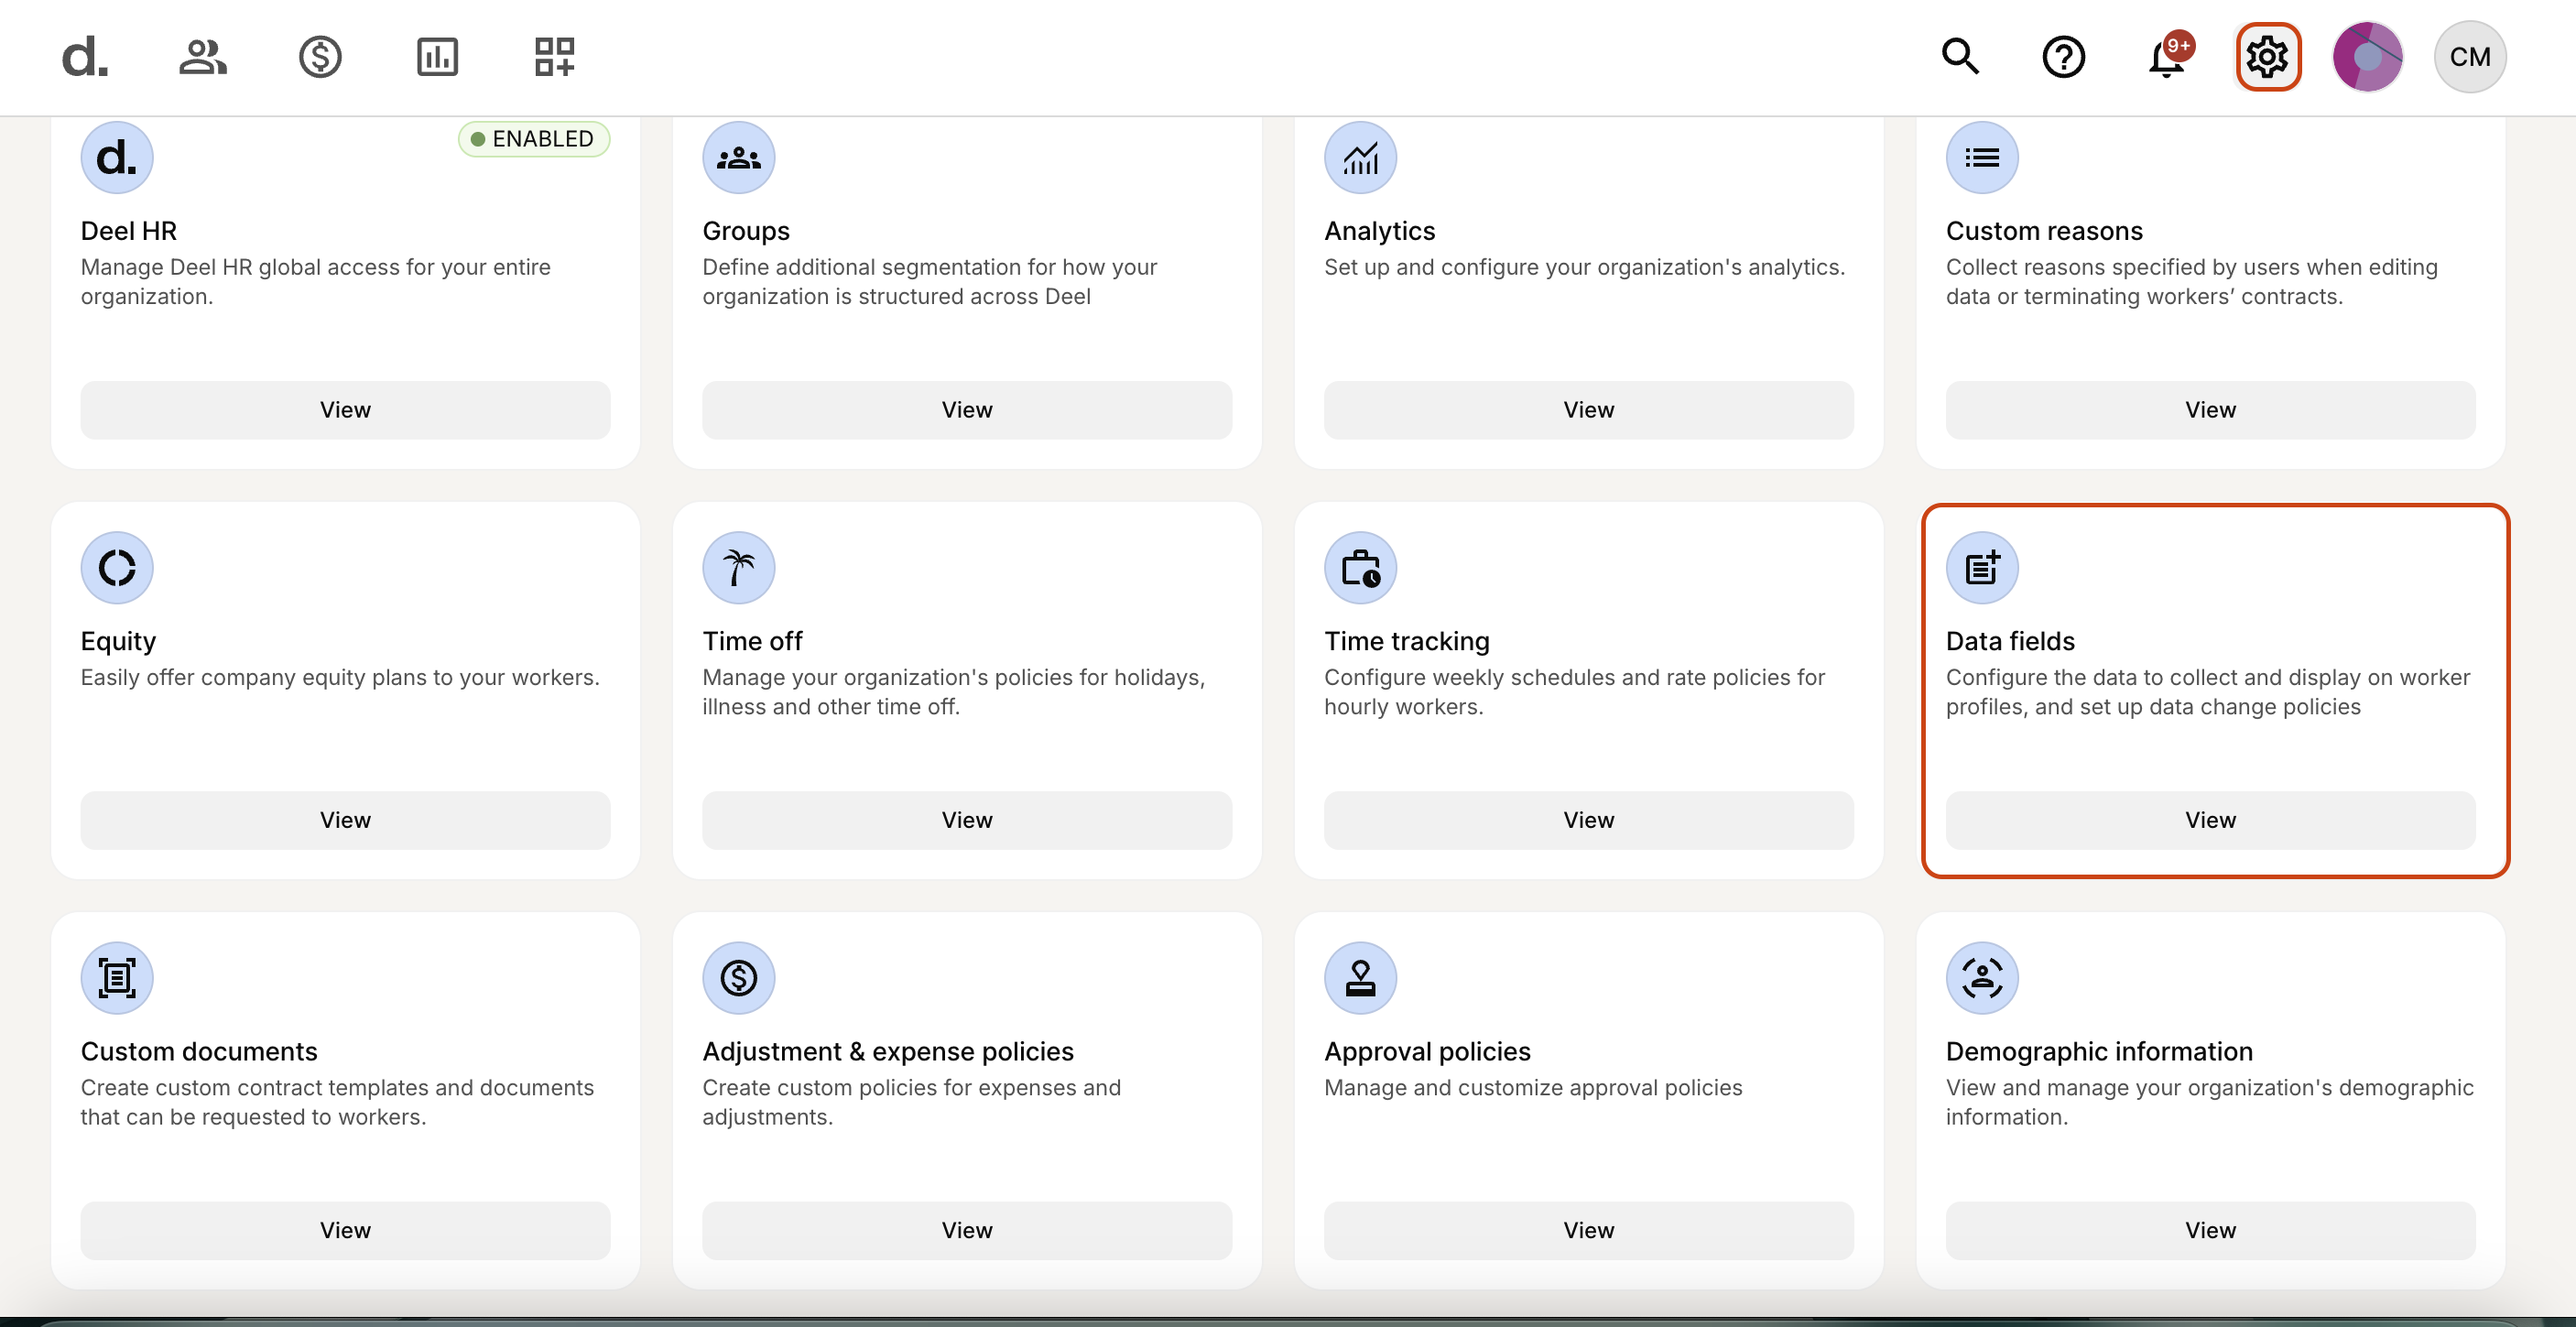2576x1327 pixels.
Task: Click the Approval policies stamp icon
Action: 1361,978
